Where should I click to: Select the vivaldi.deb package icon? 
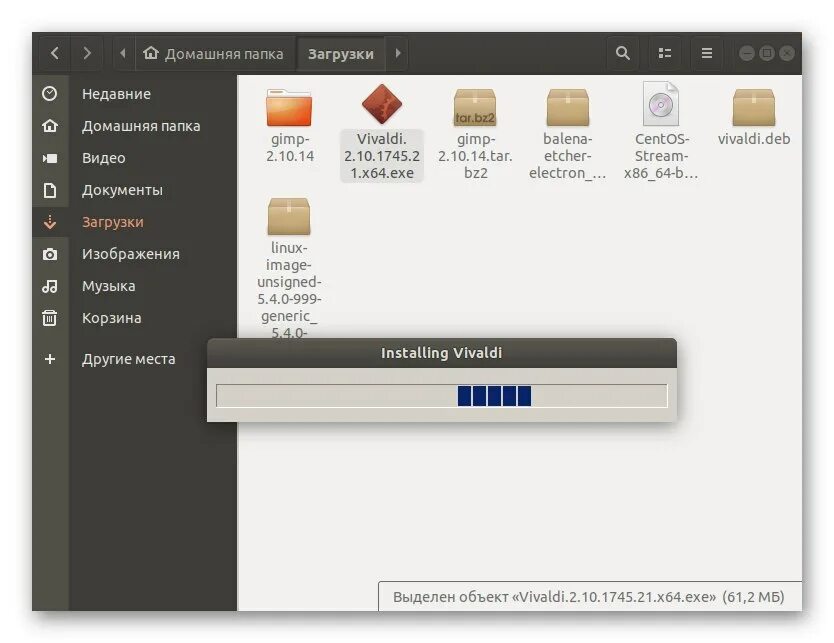pos(754,107)
